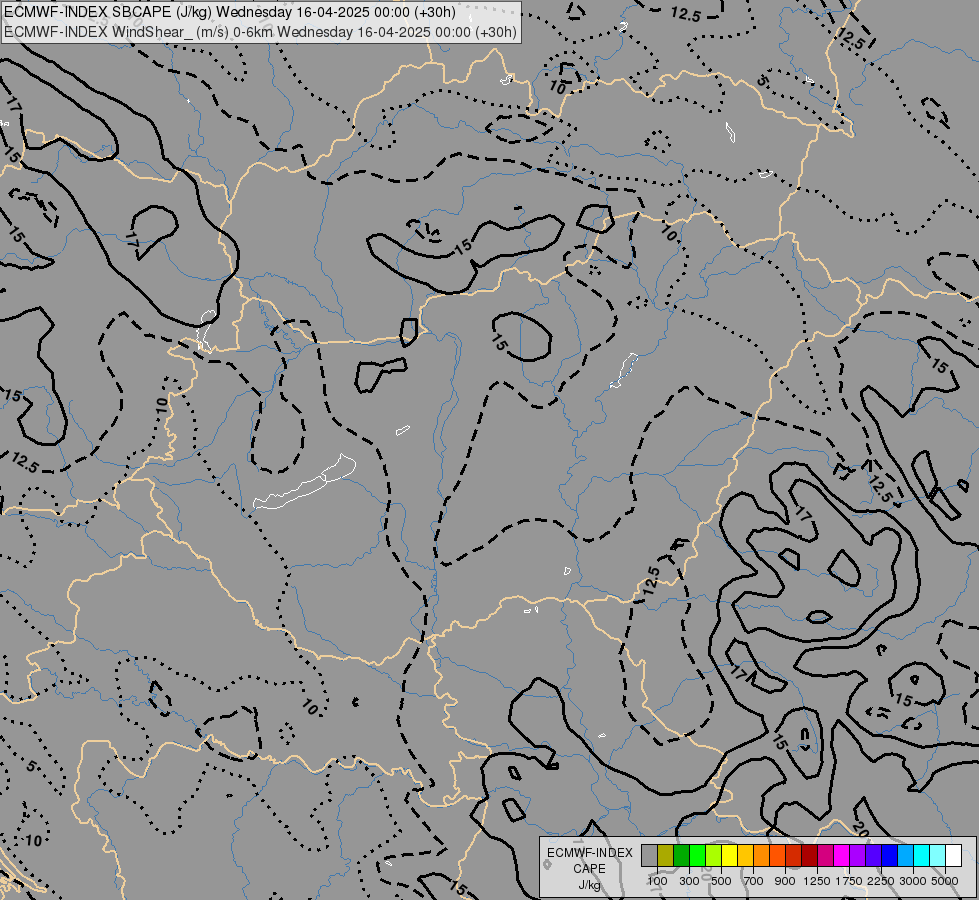
Task: Click the 700 value on legend scale
Action: pyautogui.click(x=754, y=881)
